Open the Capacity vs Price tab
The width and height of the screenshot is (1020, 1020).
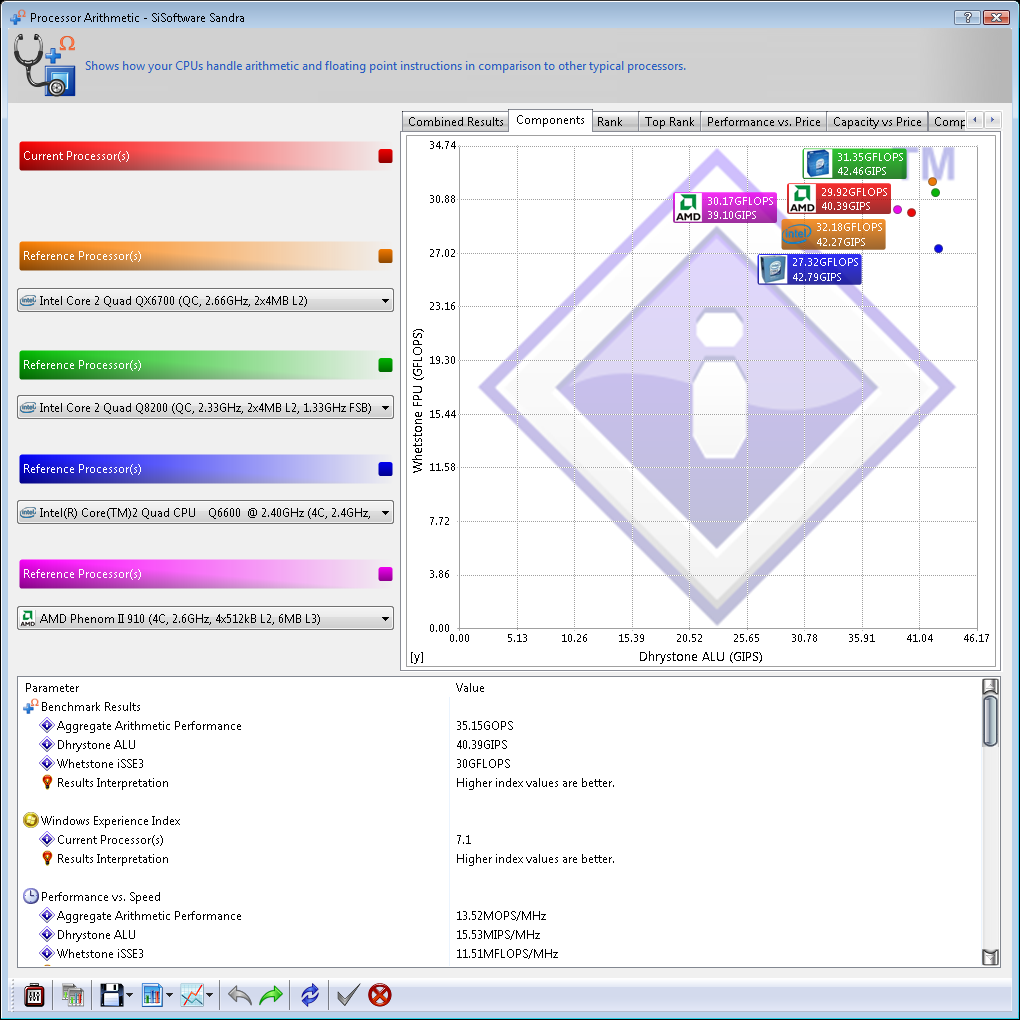pos(877,122)
